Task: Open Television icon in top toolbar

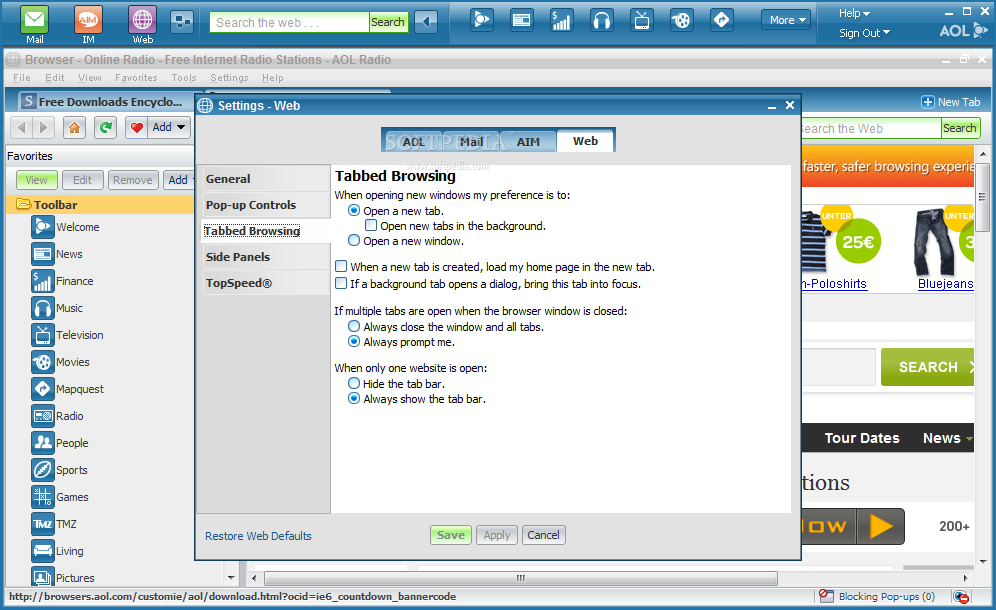Action: tap(642, 20)
